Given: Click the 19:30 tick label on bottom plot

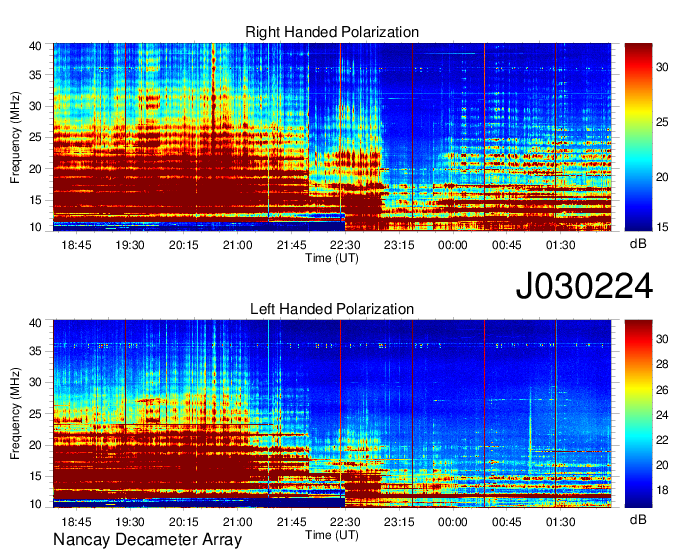Looking at the screenshot, I should (x=130, y=522).
